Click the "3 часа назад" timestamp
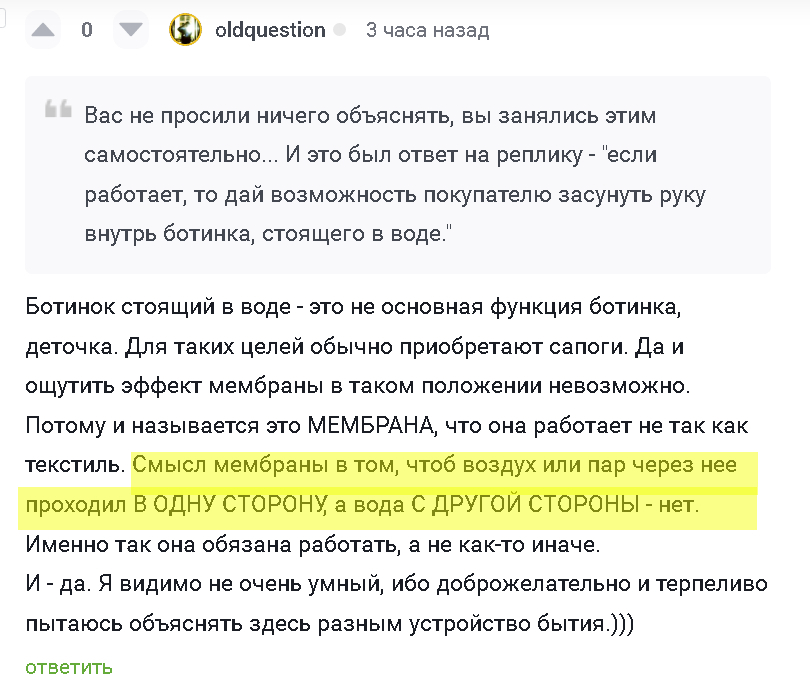This screenshot has height=700, width=810. pyautogui.click(x=427, y=31)
